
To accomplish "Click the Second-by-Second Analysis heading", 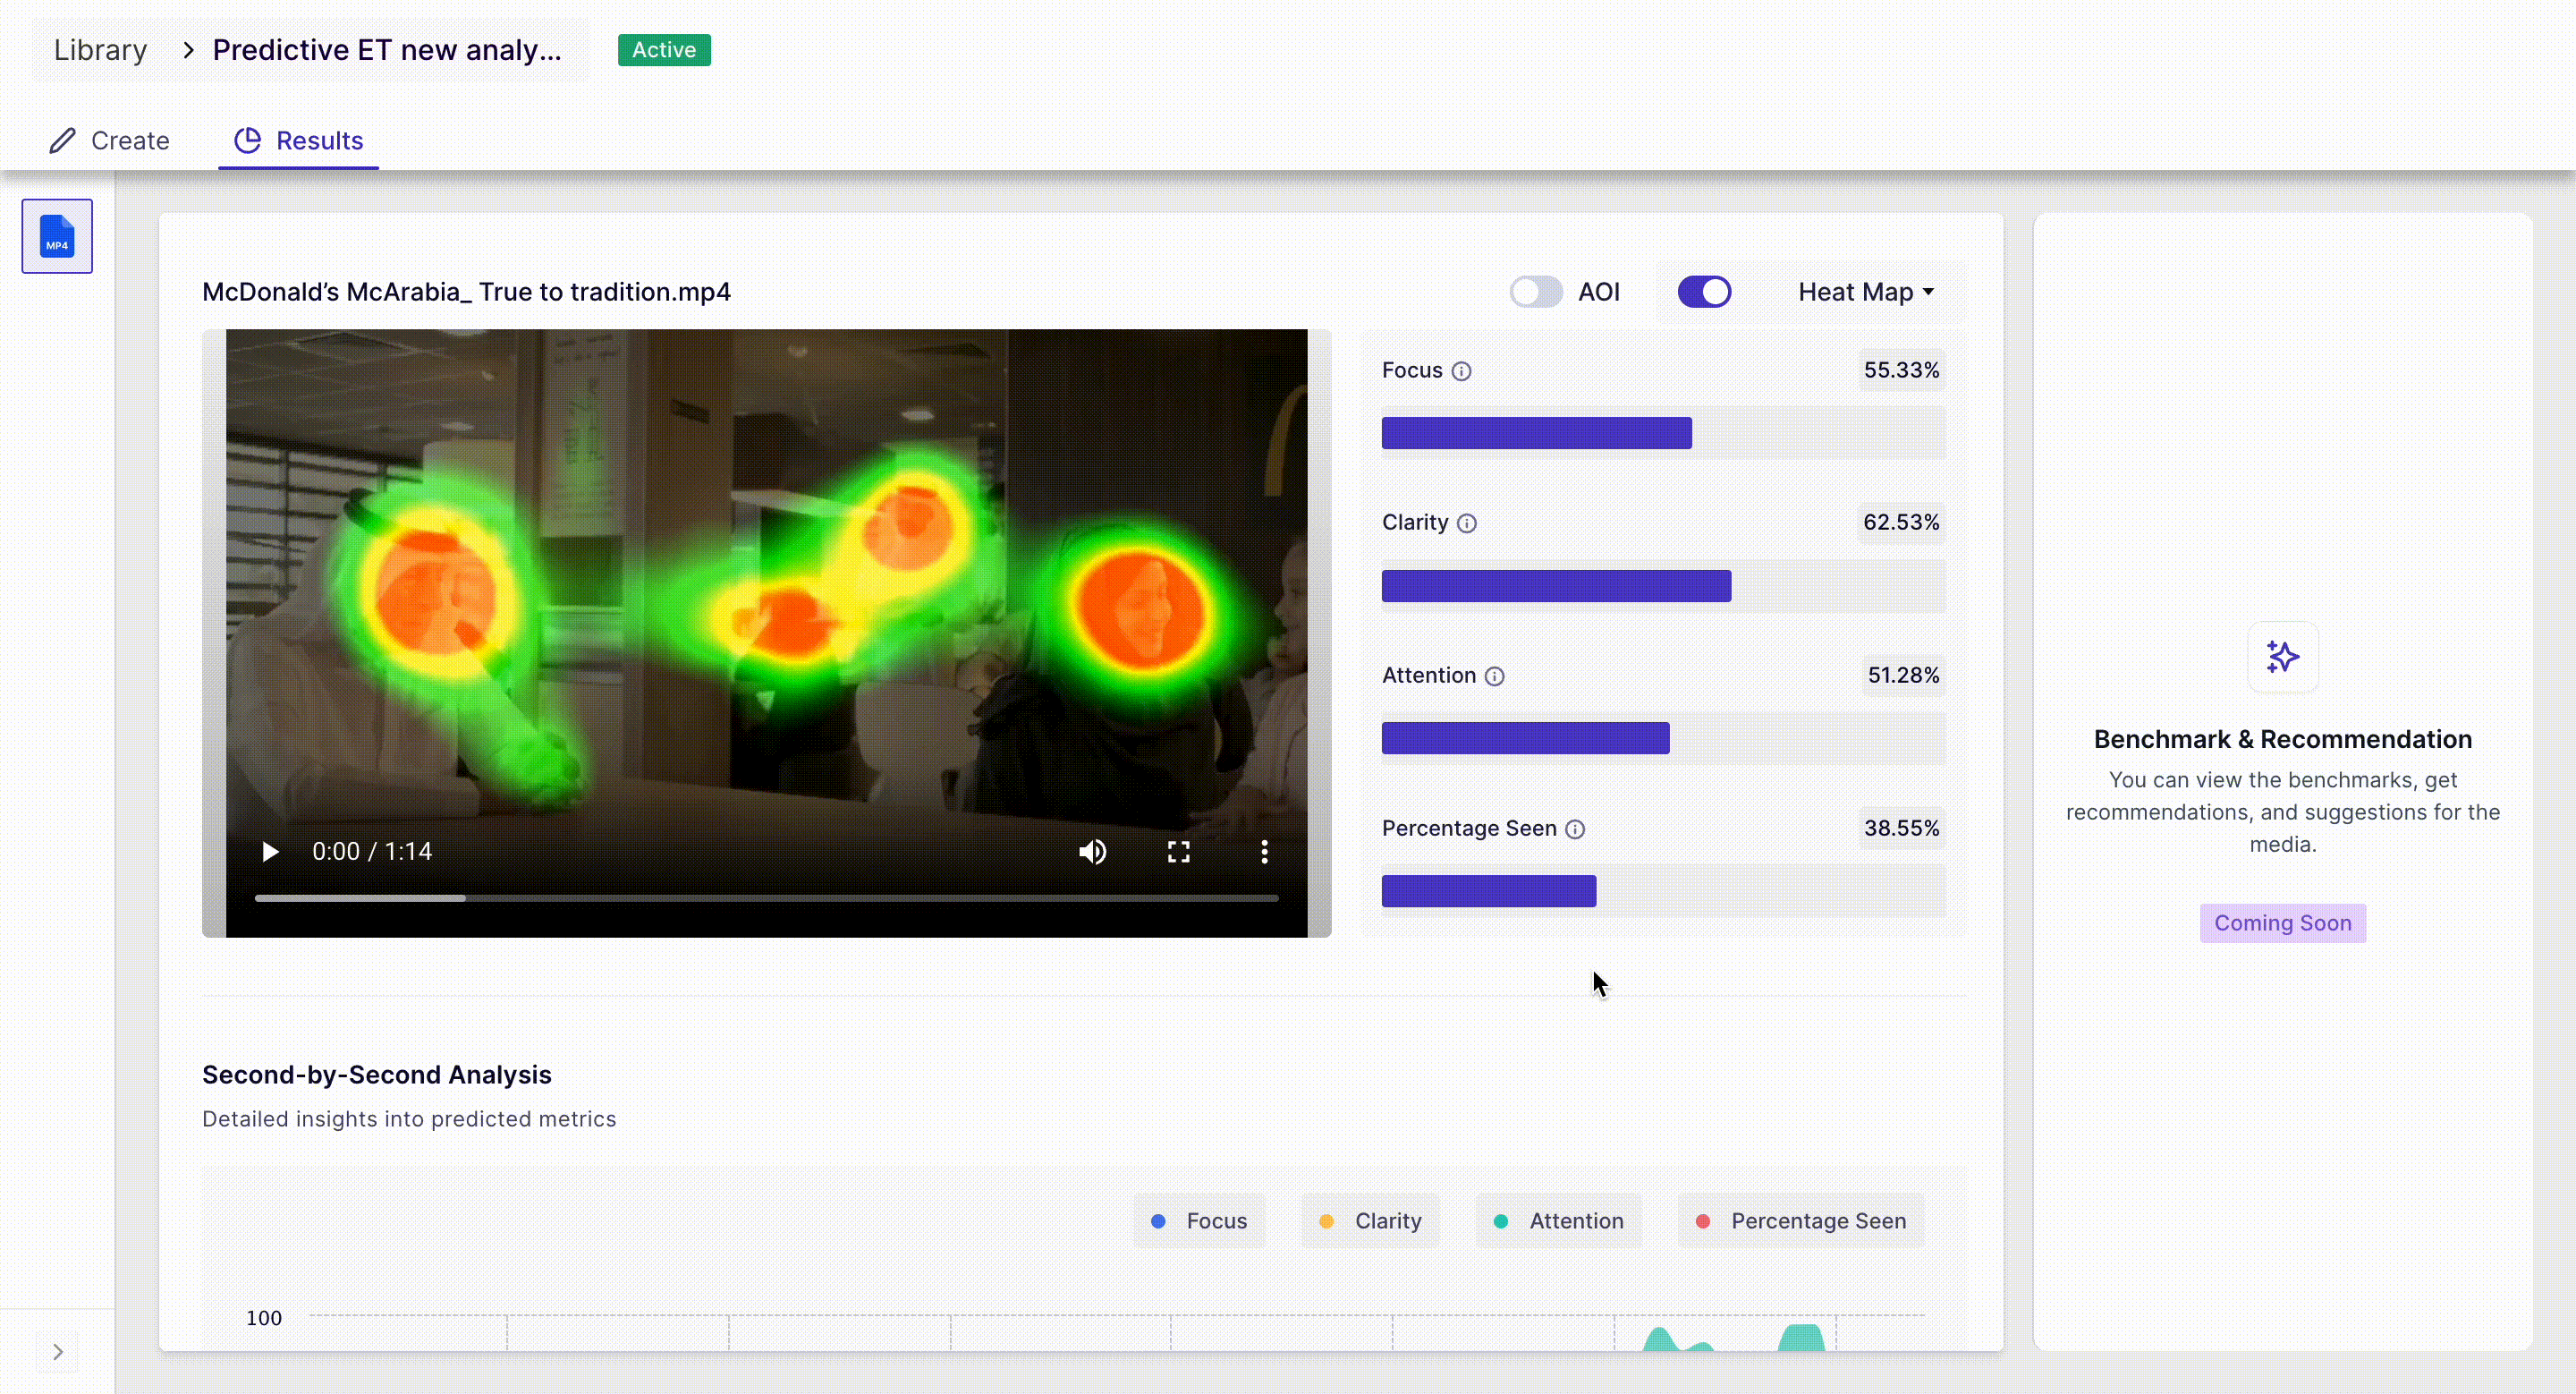I will [377, 1075].
